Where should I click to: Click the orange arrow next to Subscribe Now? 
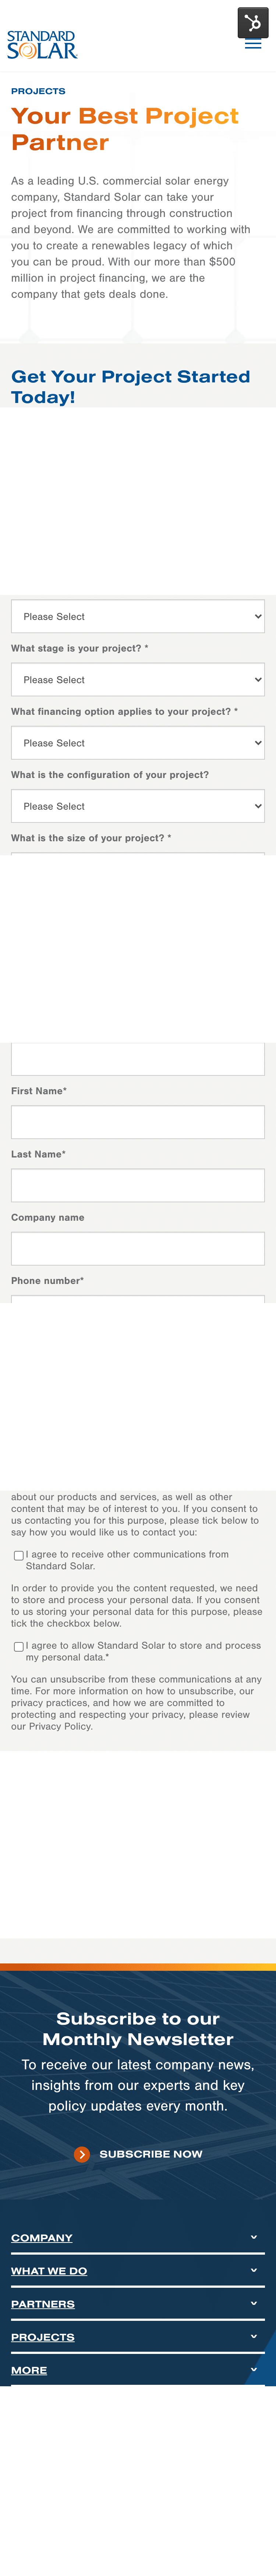click(82, 2153)
